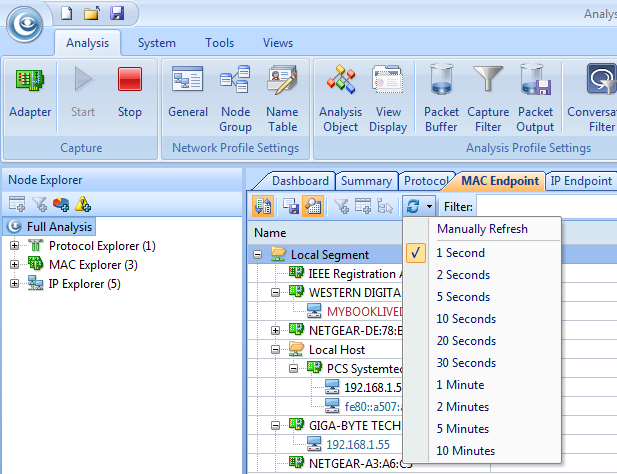617x474 pixels.
Task: Save using the floppy disk icon
Action: 117,13
